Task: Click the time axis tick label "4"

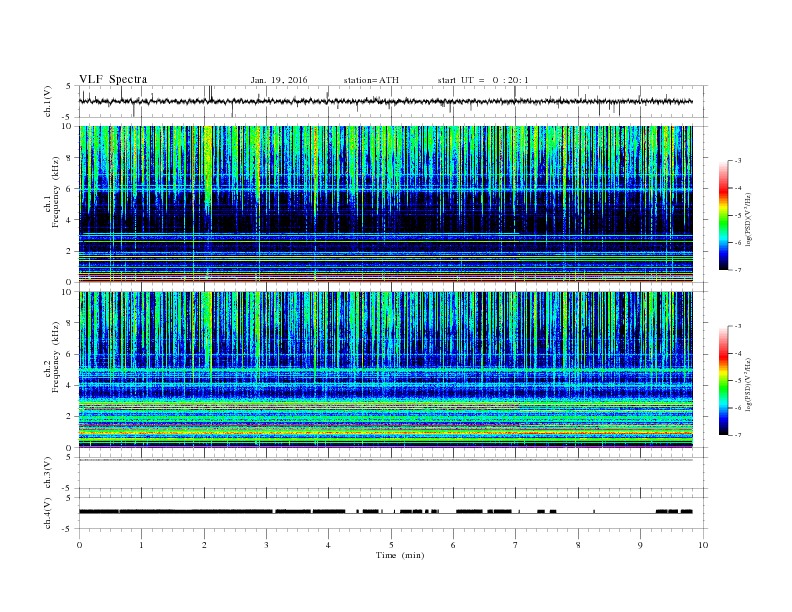Action: pyautogui.click(x=328, y=545)
